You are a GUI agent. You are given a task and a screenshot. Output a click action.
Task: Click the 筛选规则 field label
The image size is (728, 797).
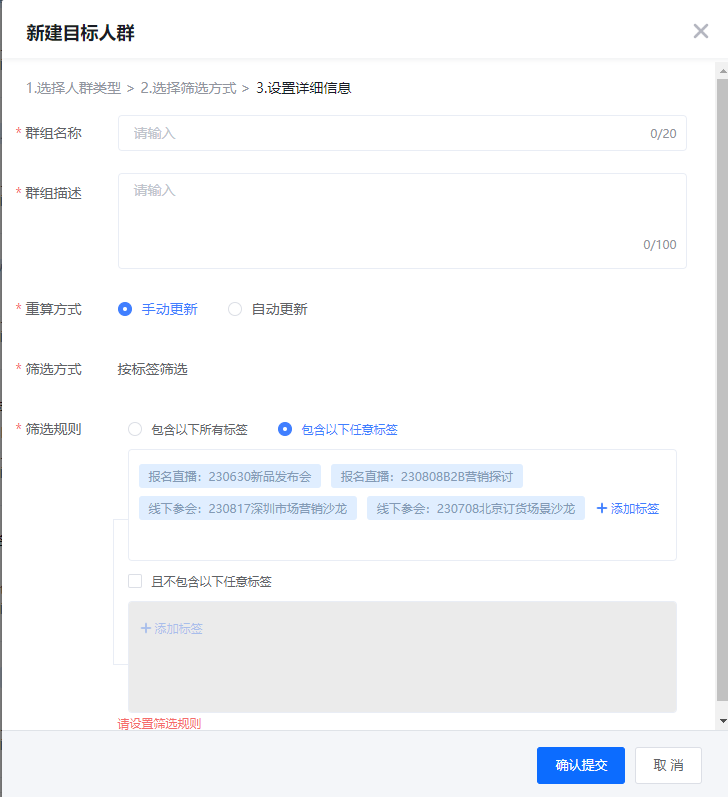53,429
